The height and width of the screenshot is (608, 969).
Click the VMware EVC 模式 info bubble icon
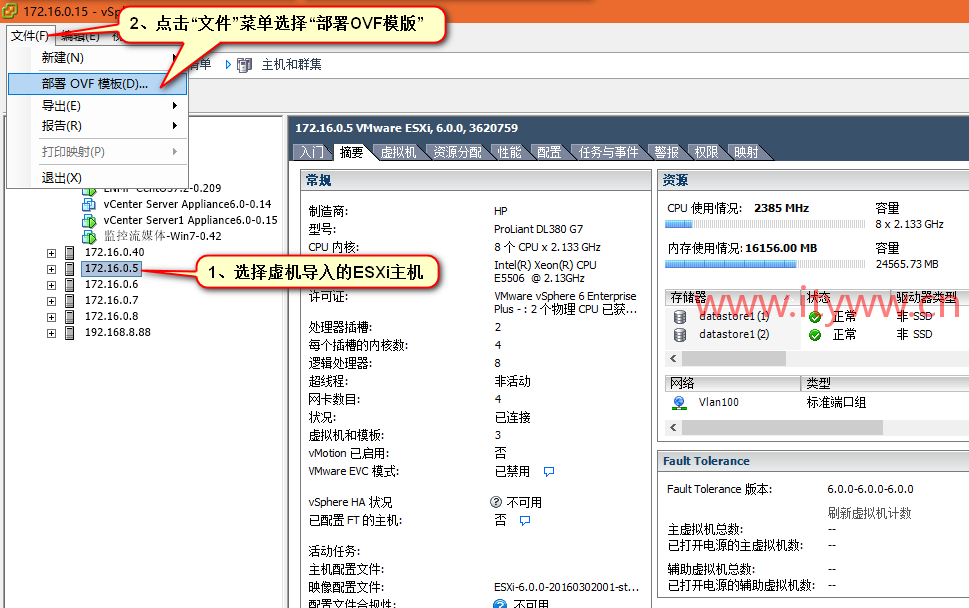pos(549,471)
